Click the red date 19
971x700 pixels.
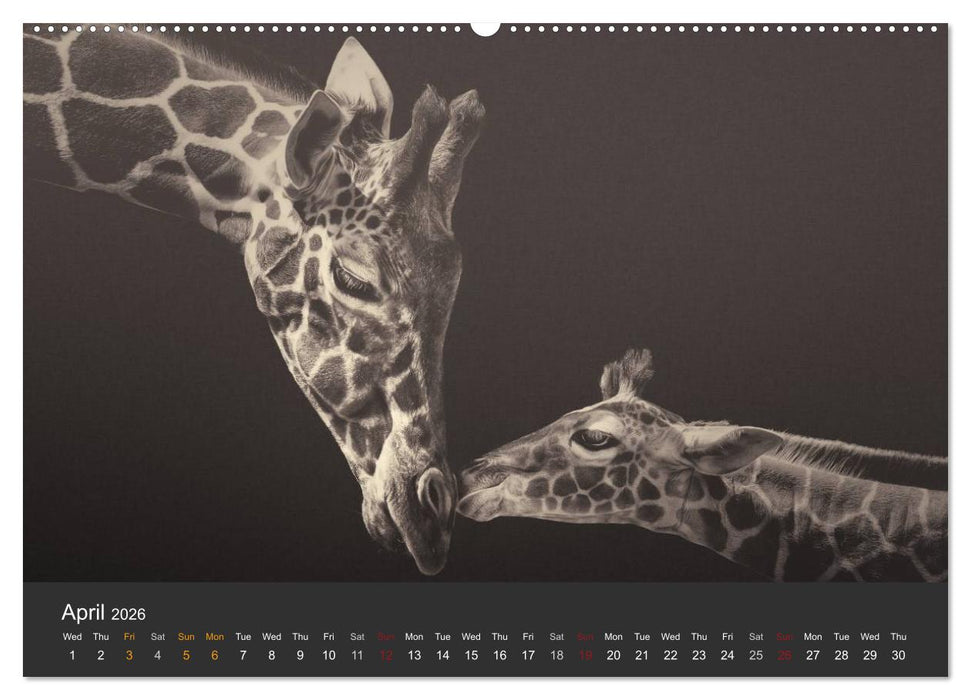(x=584, y=652)
